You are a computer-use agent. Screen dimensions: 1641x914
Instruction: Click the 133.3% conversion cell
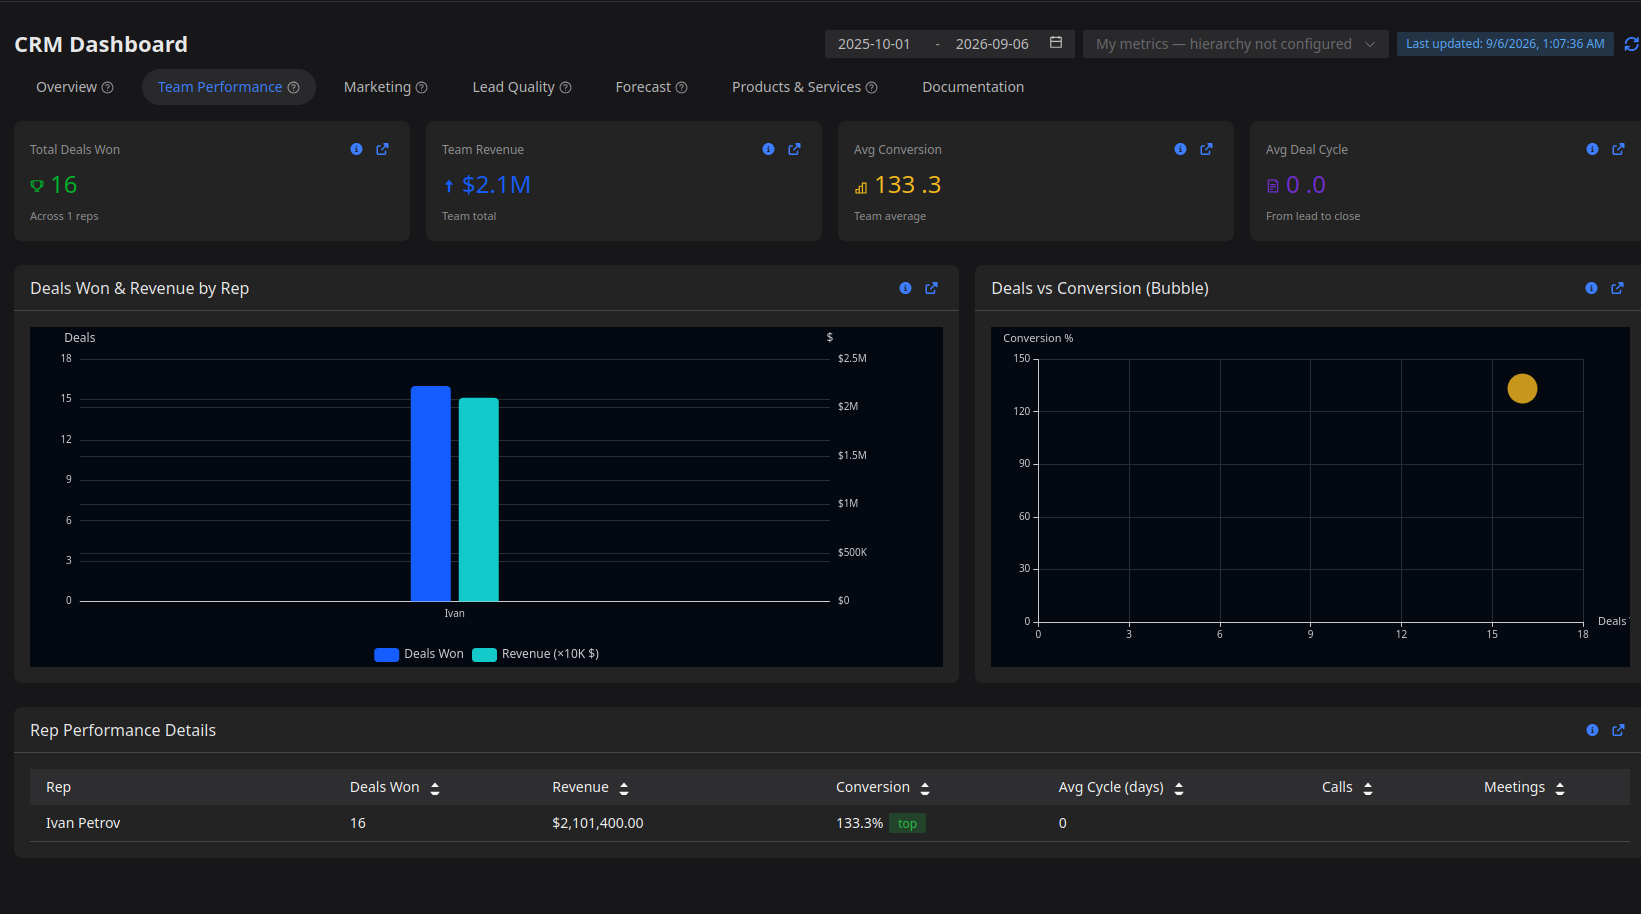(860, 823)
